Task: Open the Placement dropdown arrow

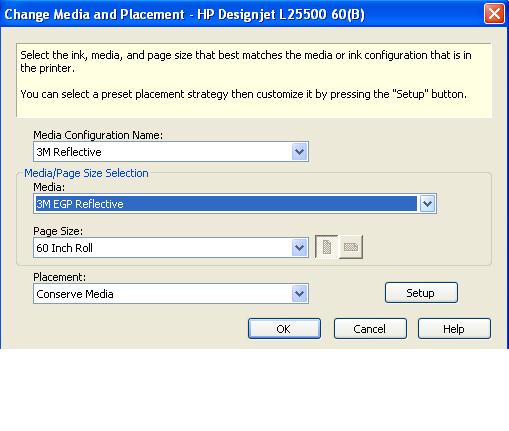Action: (299, 294)
